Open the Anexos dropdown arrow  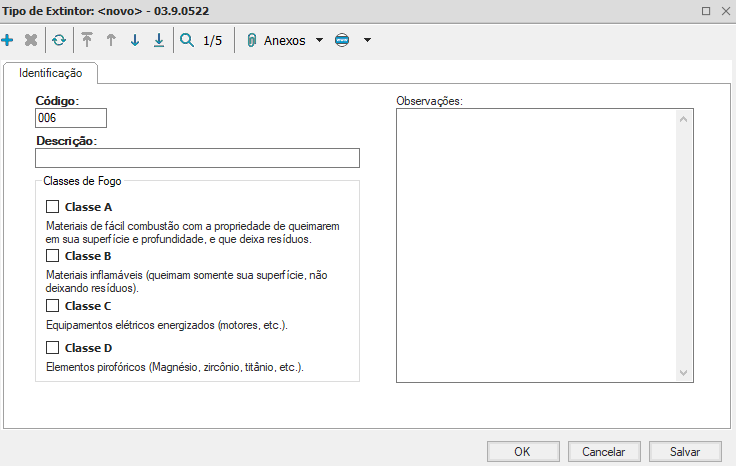(319, 41)
